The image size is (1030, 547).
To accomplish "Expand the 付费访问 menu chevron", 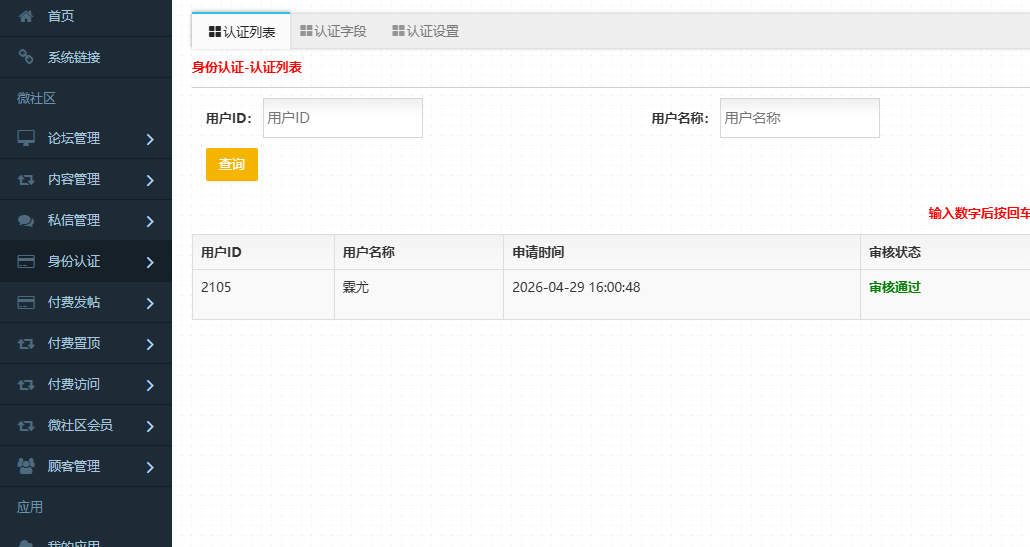I will pyautogui.click(x=150, y=385).
